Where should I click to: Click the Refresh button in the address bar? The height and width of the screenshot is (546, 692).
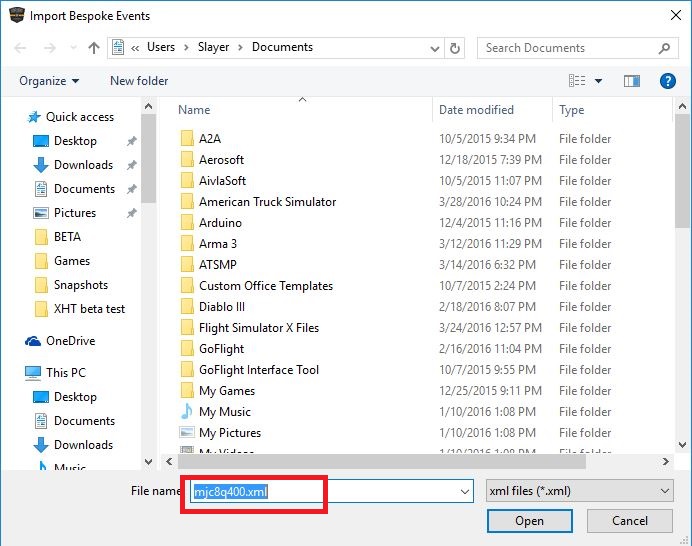[x=456, y=47]
